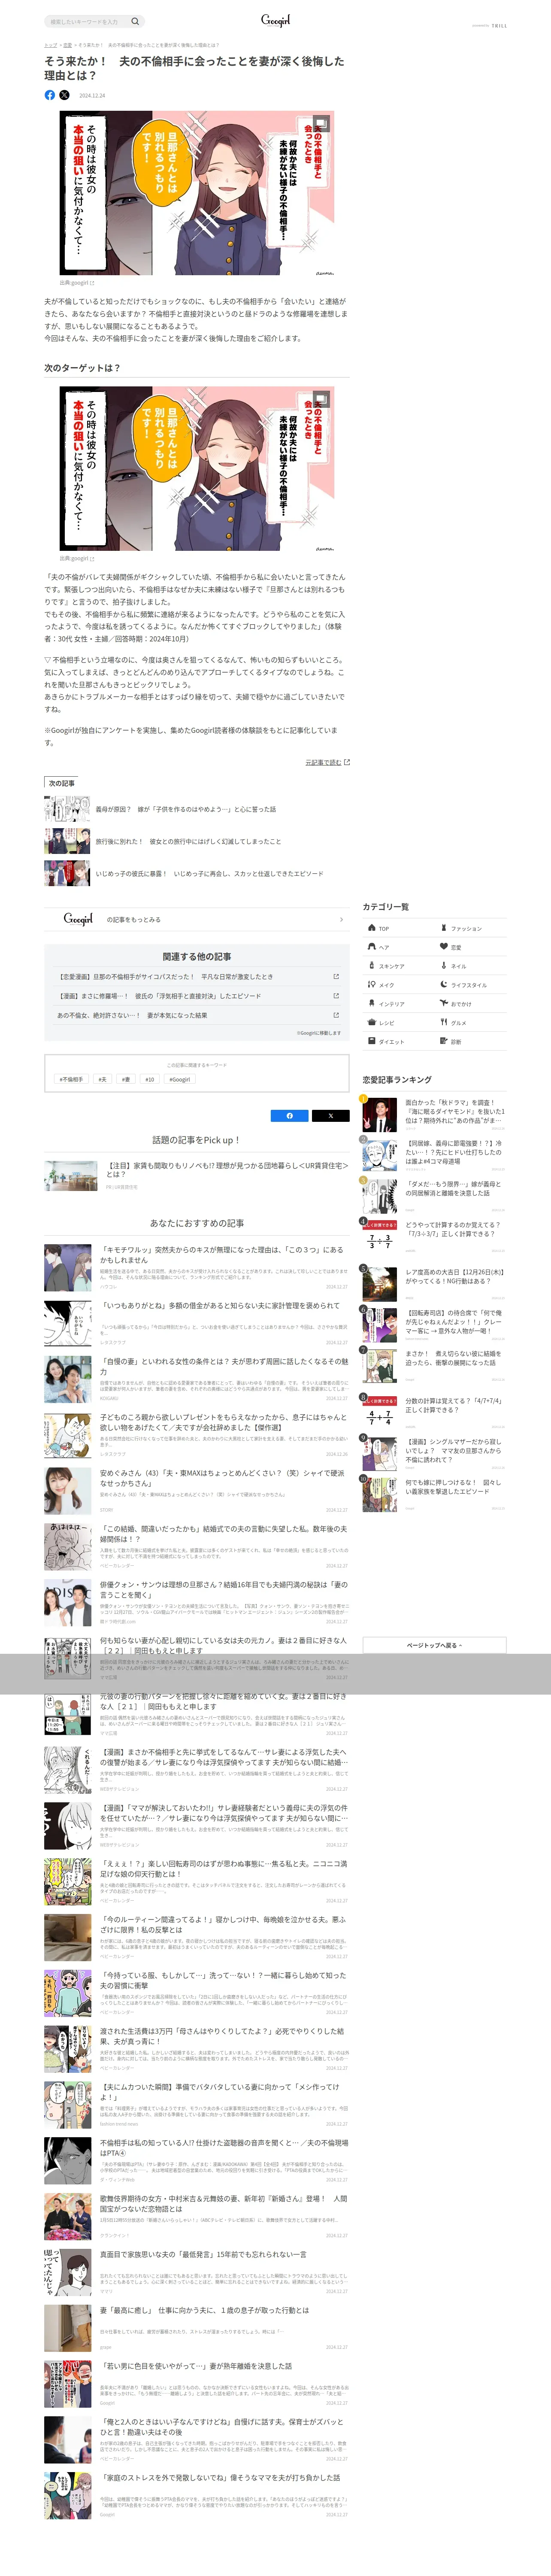Open 歌舞伎界期待の女方・中村米吉 article
The width and height of the screenshot is (551, 2576).
[197, 2217]
